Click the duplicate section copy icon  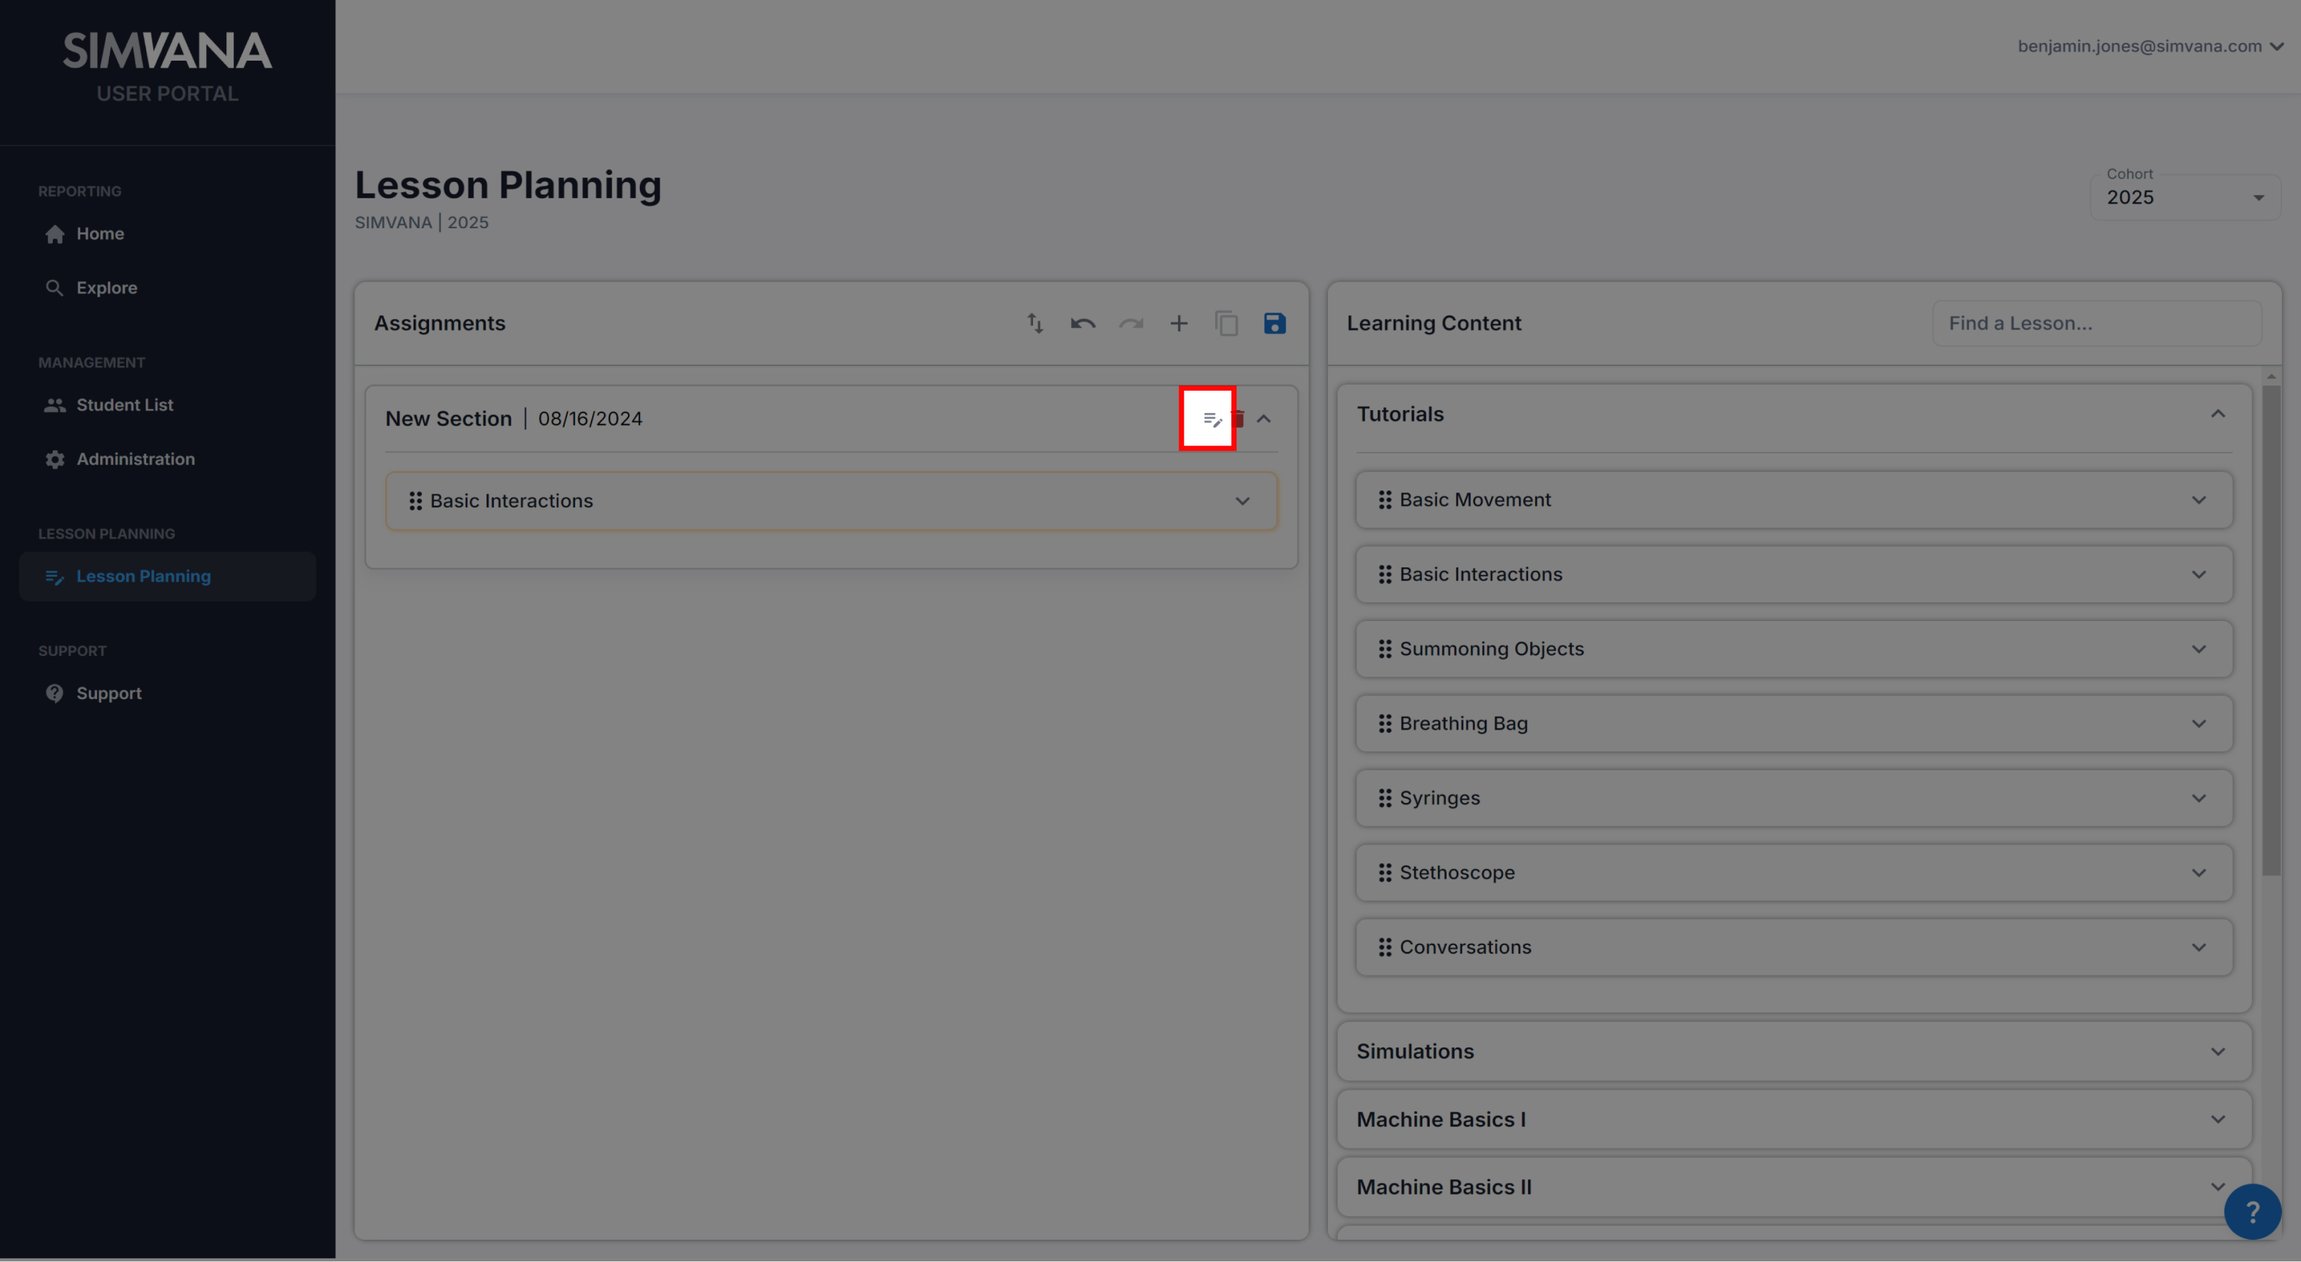(x=1227, y=323)
